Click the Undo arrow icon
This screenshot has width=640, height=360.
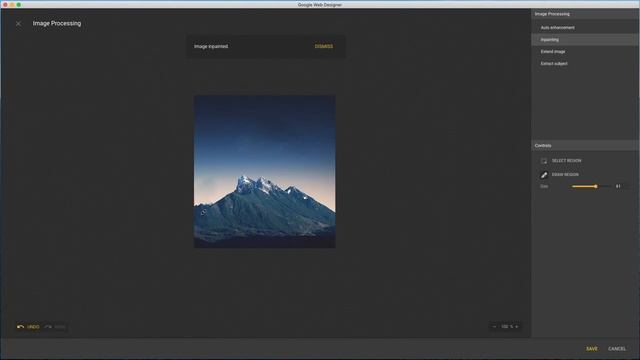(20, 327)
